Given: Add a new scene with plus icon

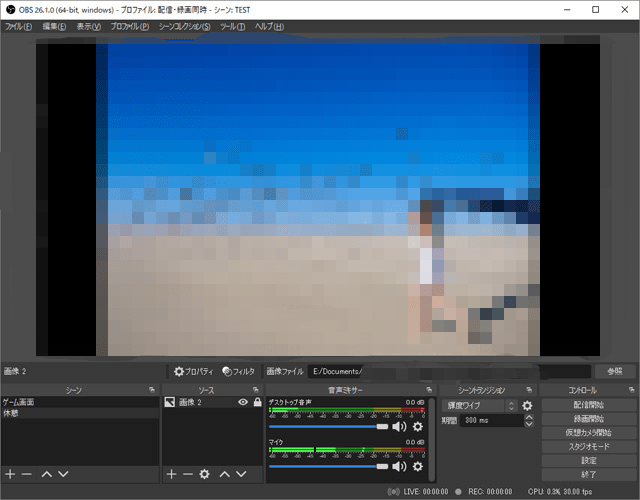Looking at the screenshot, I should 10,474.
